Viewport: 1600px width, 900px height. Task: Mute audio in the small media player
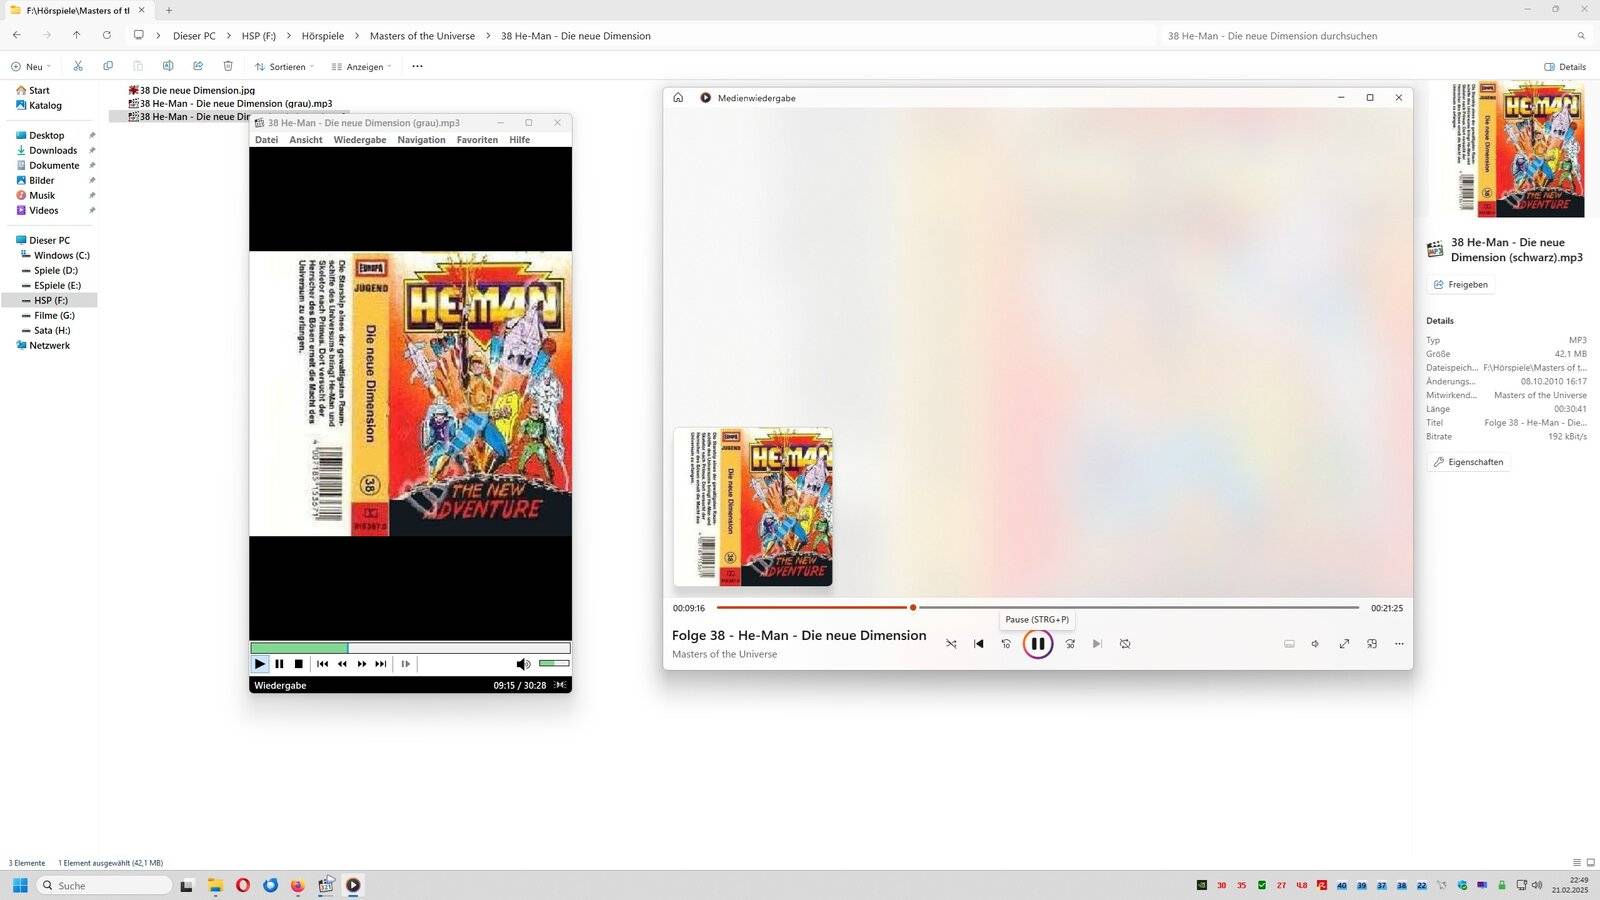pos(523,664)
